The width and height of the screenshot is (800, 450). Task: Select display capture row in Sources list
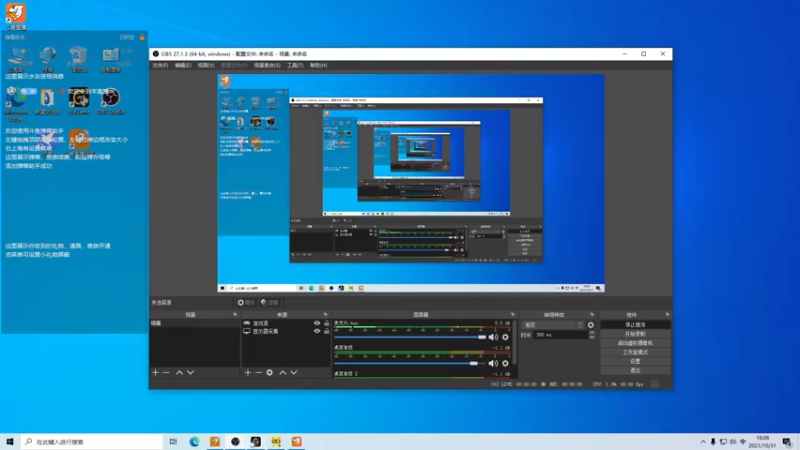[286, 331]
